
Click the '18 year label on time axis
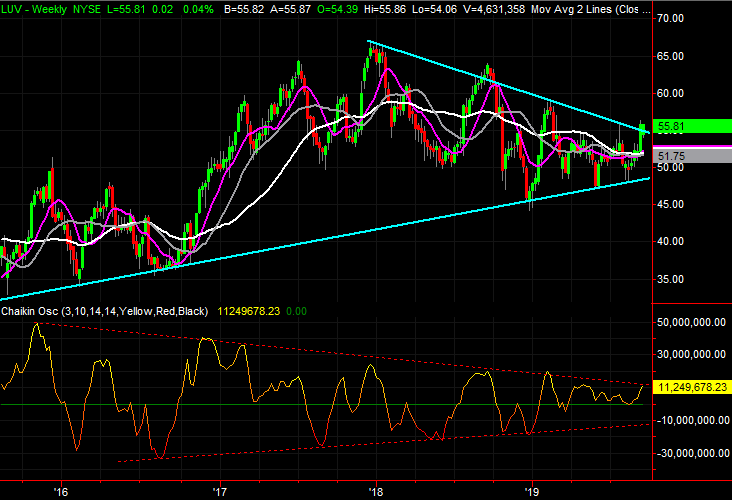375,492
